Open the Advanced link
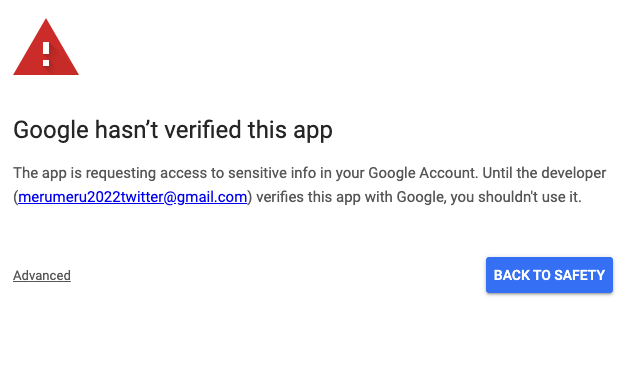634x380 pixels. coord(42,275)
